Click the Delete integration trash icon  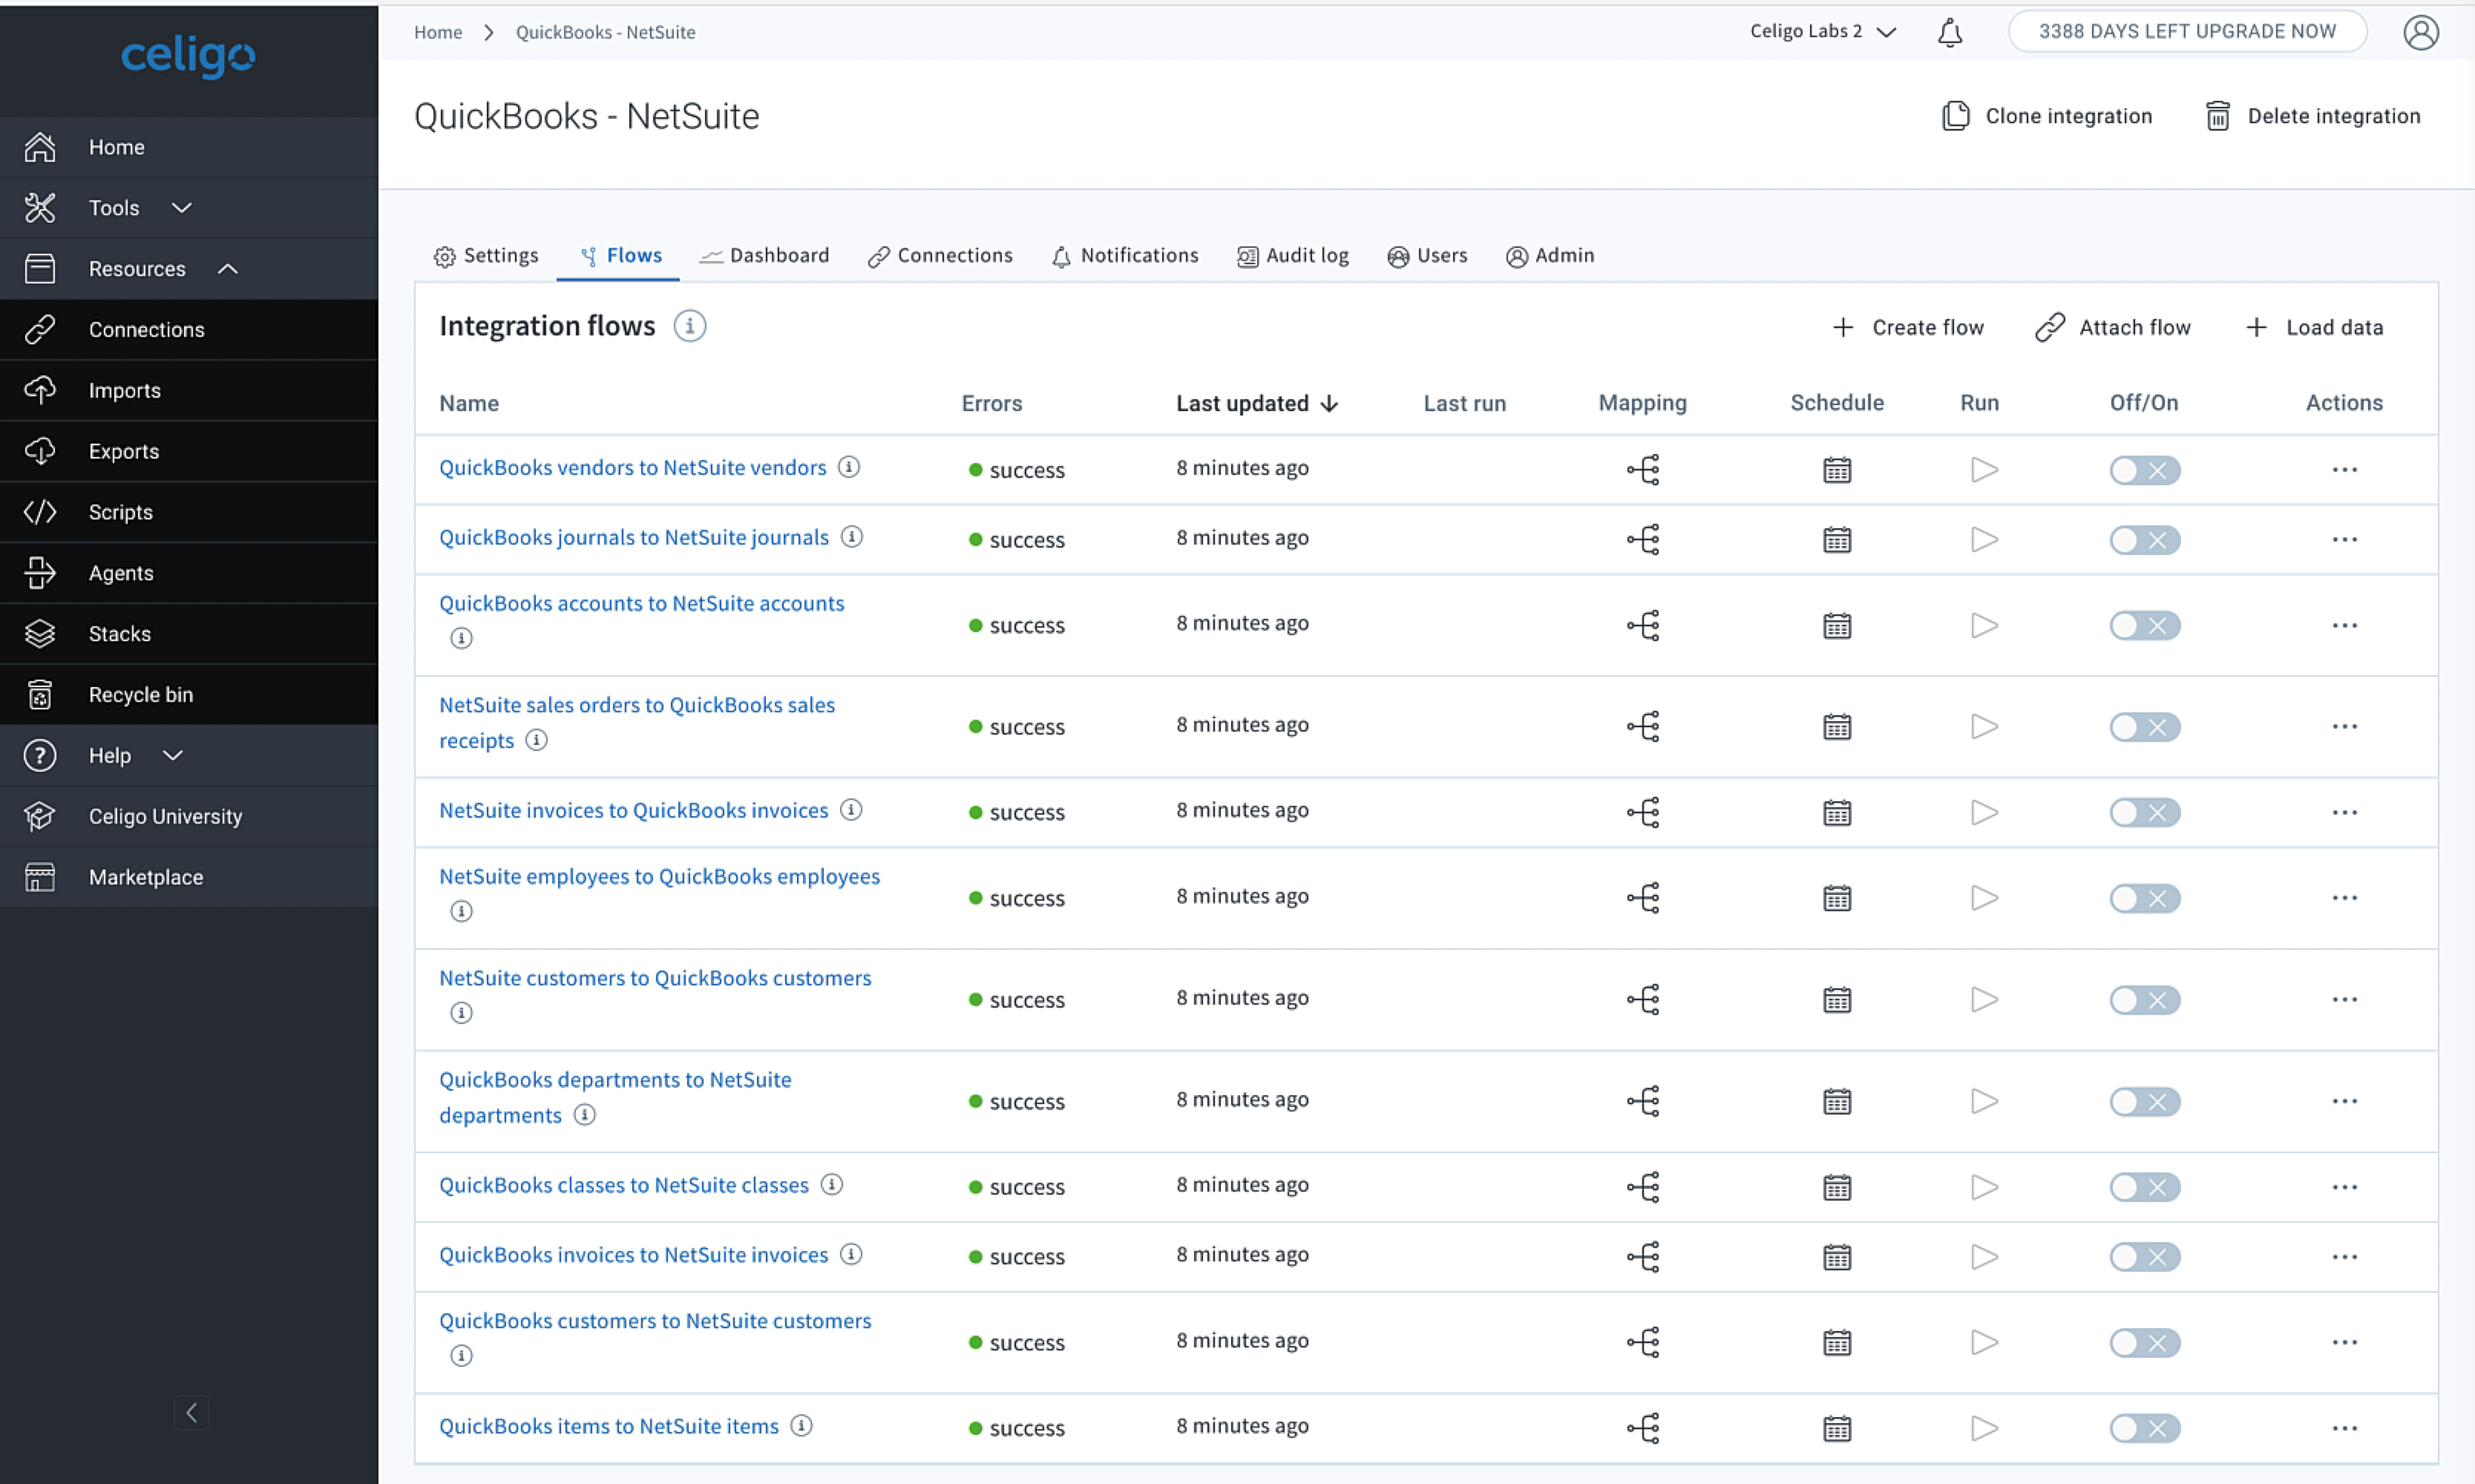(2217, 116)
